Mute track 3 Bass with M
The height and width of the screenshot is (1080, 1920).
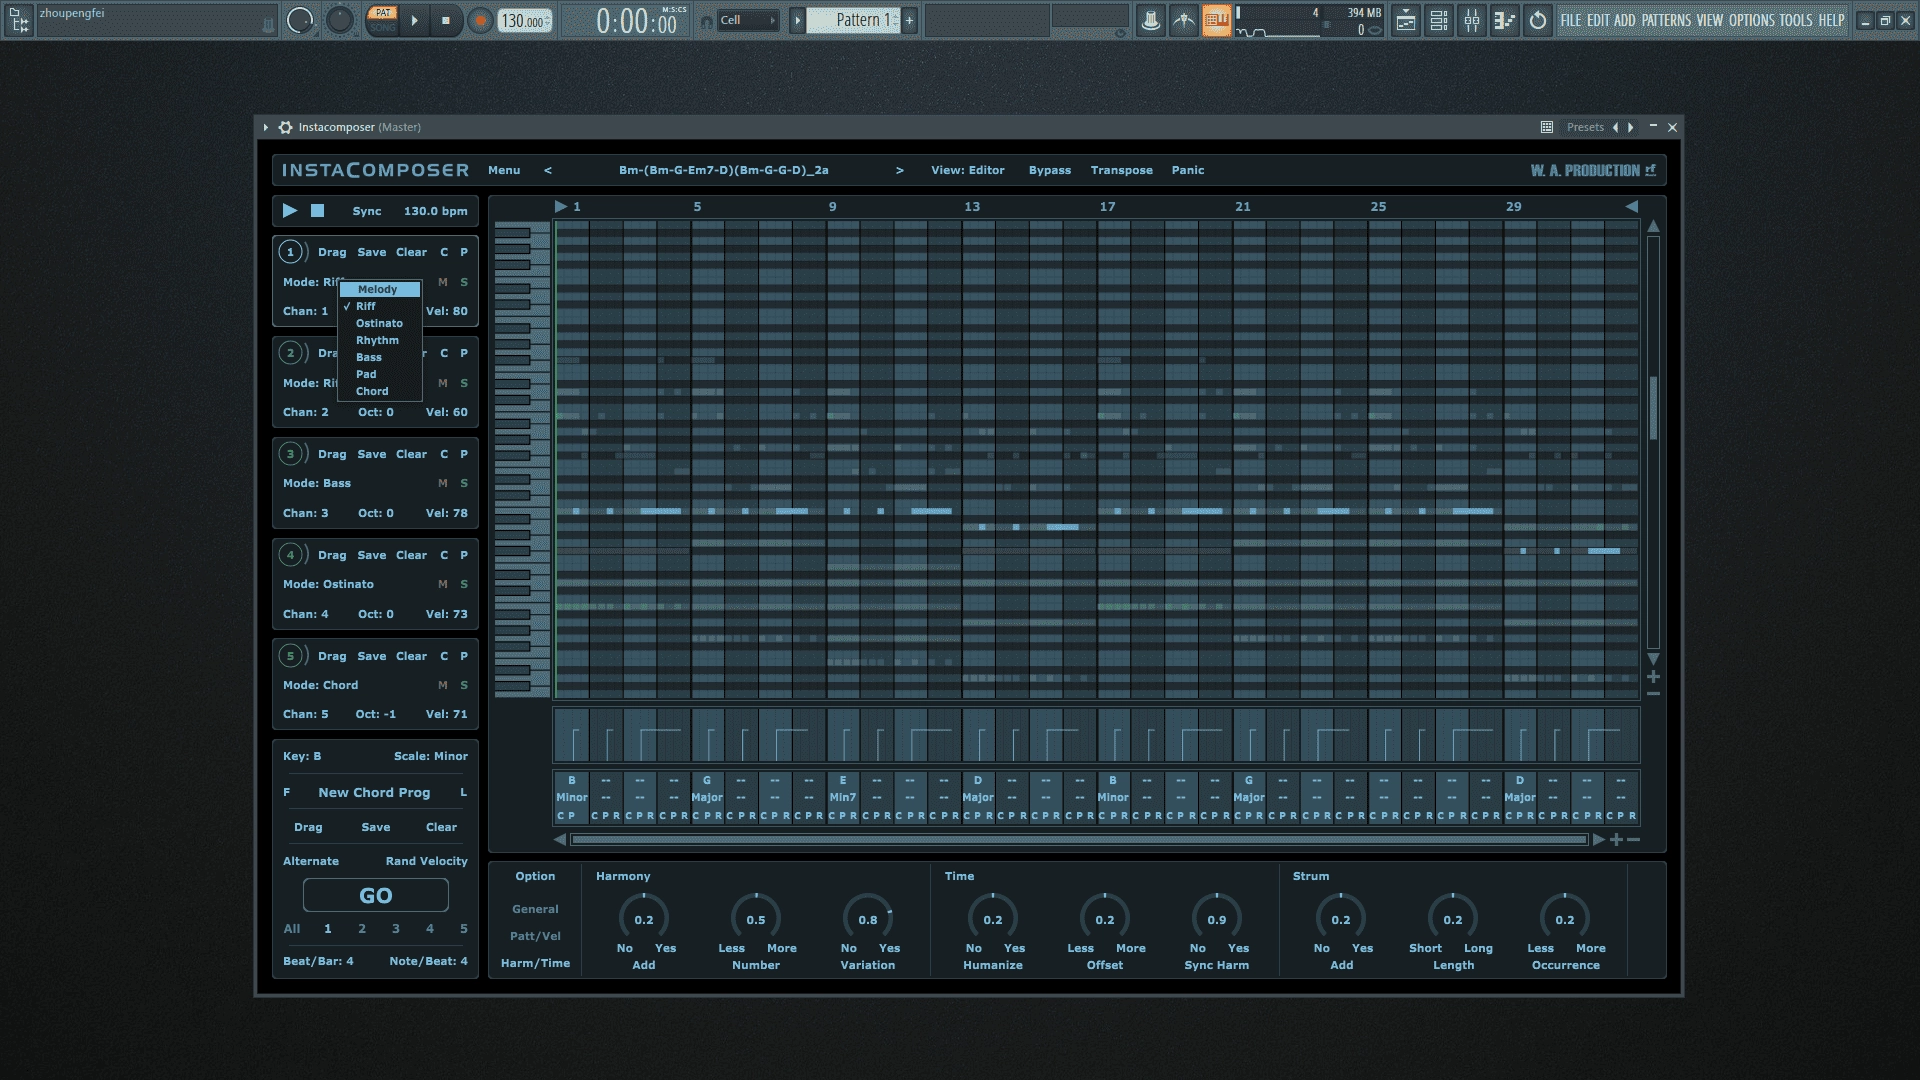point(443,483)
